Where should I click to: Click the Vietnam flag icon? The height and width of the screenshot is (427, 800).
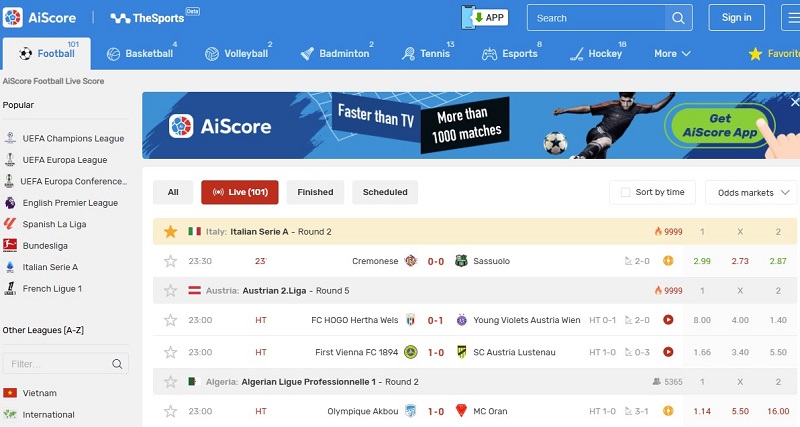pos(10,393)
